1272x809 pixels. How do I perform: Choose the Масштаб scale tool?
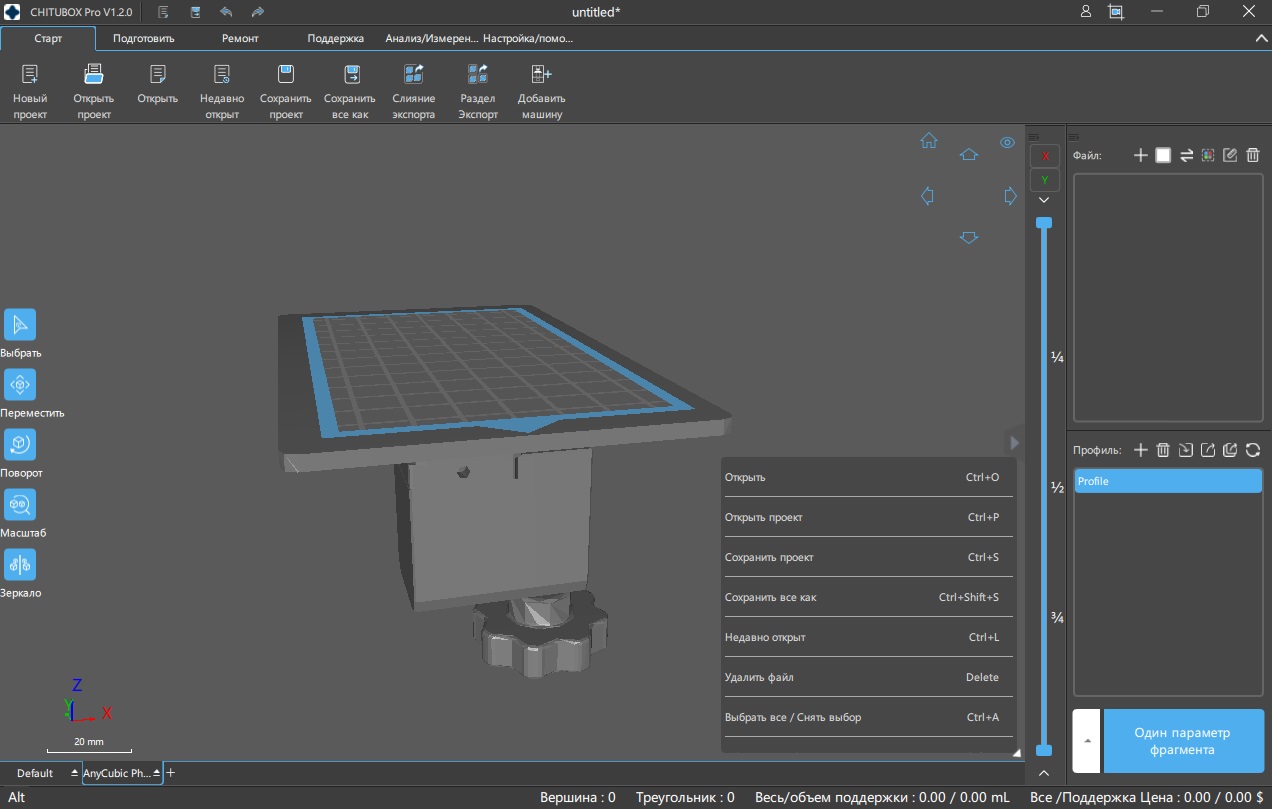coord(20,505)
